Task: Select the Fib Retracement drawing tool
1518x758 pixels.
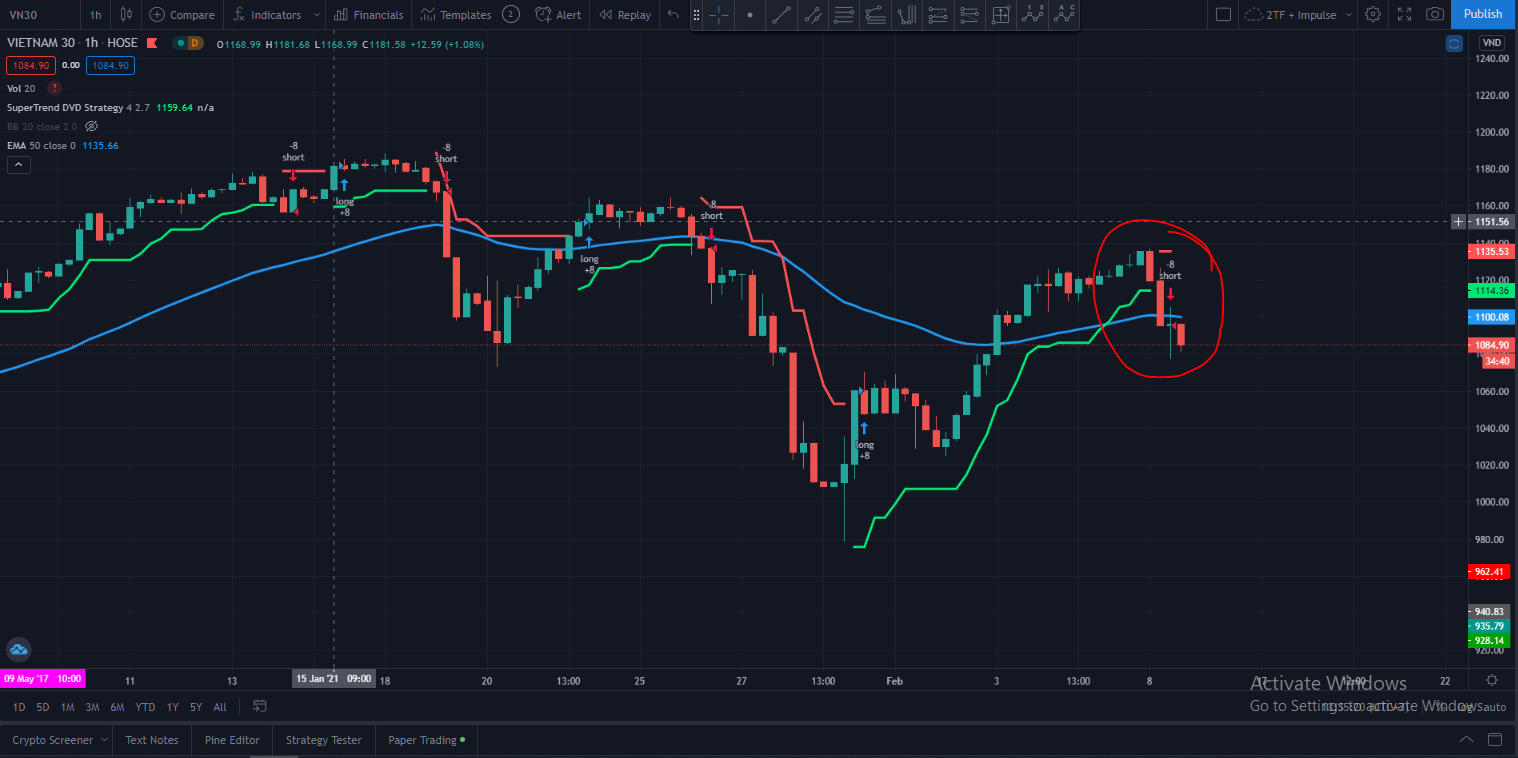Action: pyautogui.click(x=844, y=15)
